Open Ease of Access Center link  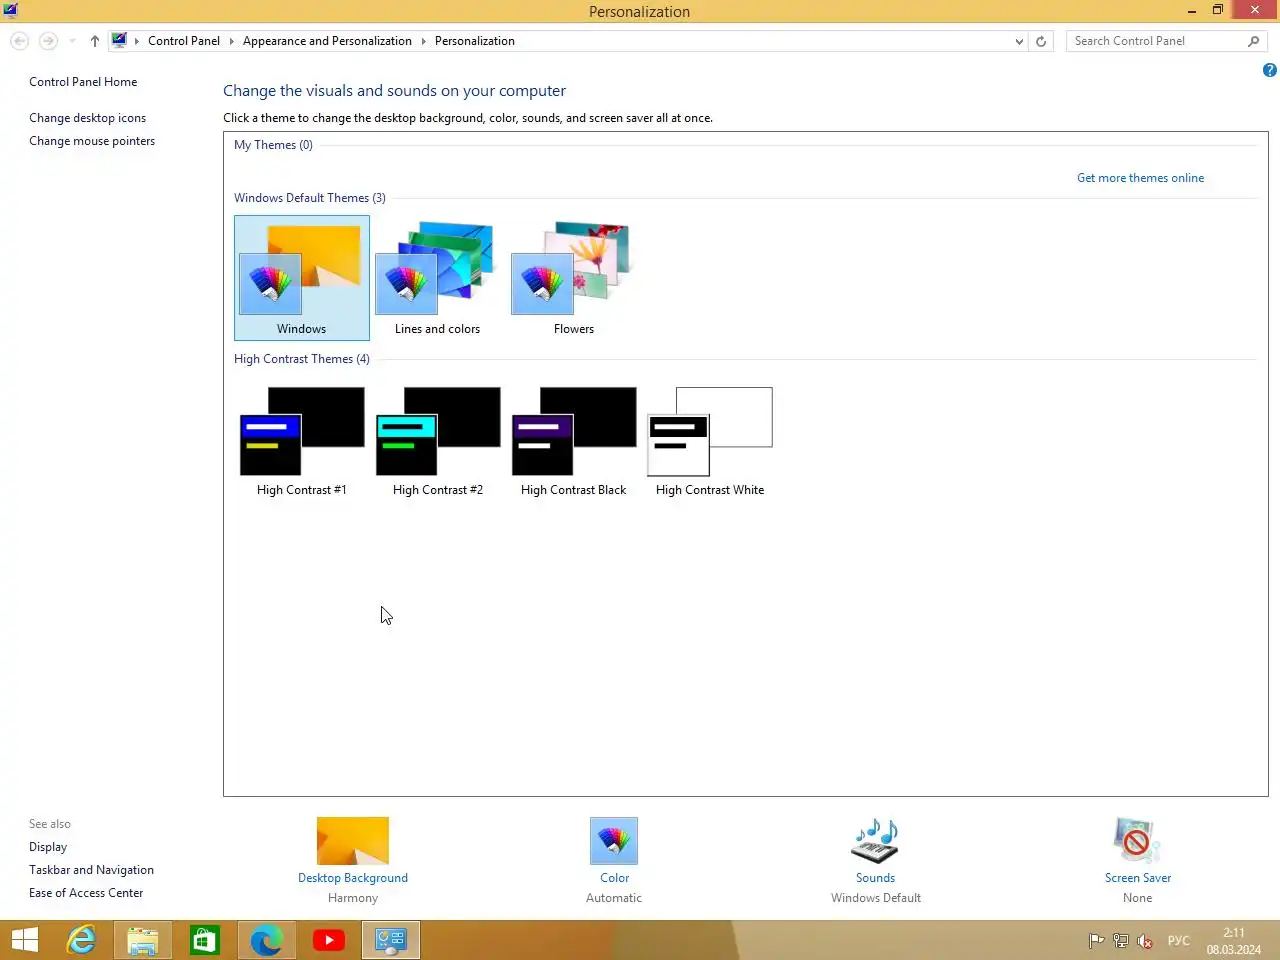pyautogui.click(x=86, y=893)
